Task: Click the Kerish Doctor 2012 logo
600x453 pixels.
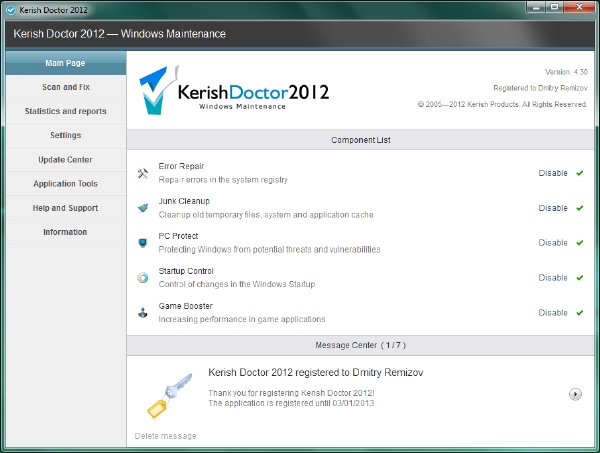Action: (233, 90)
